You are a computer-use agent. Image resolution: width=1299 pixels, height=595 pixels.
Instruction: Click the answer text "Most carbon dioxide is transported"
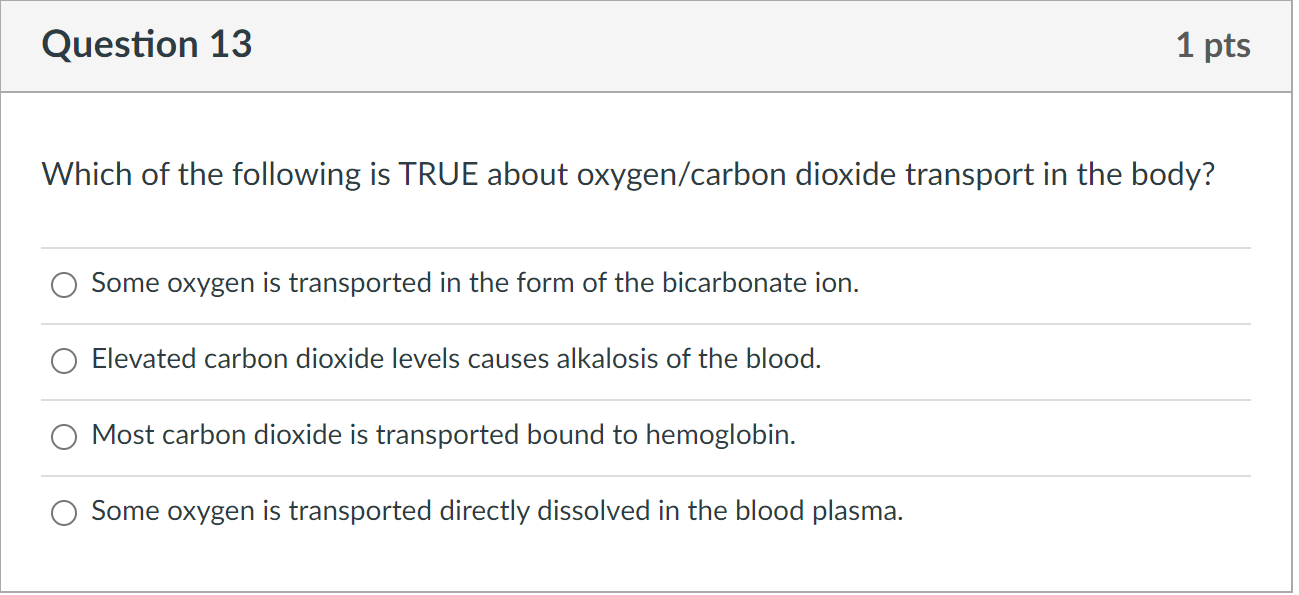pos(443,436)
